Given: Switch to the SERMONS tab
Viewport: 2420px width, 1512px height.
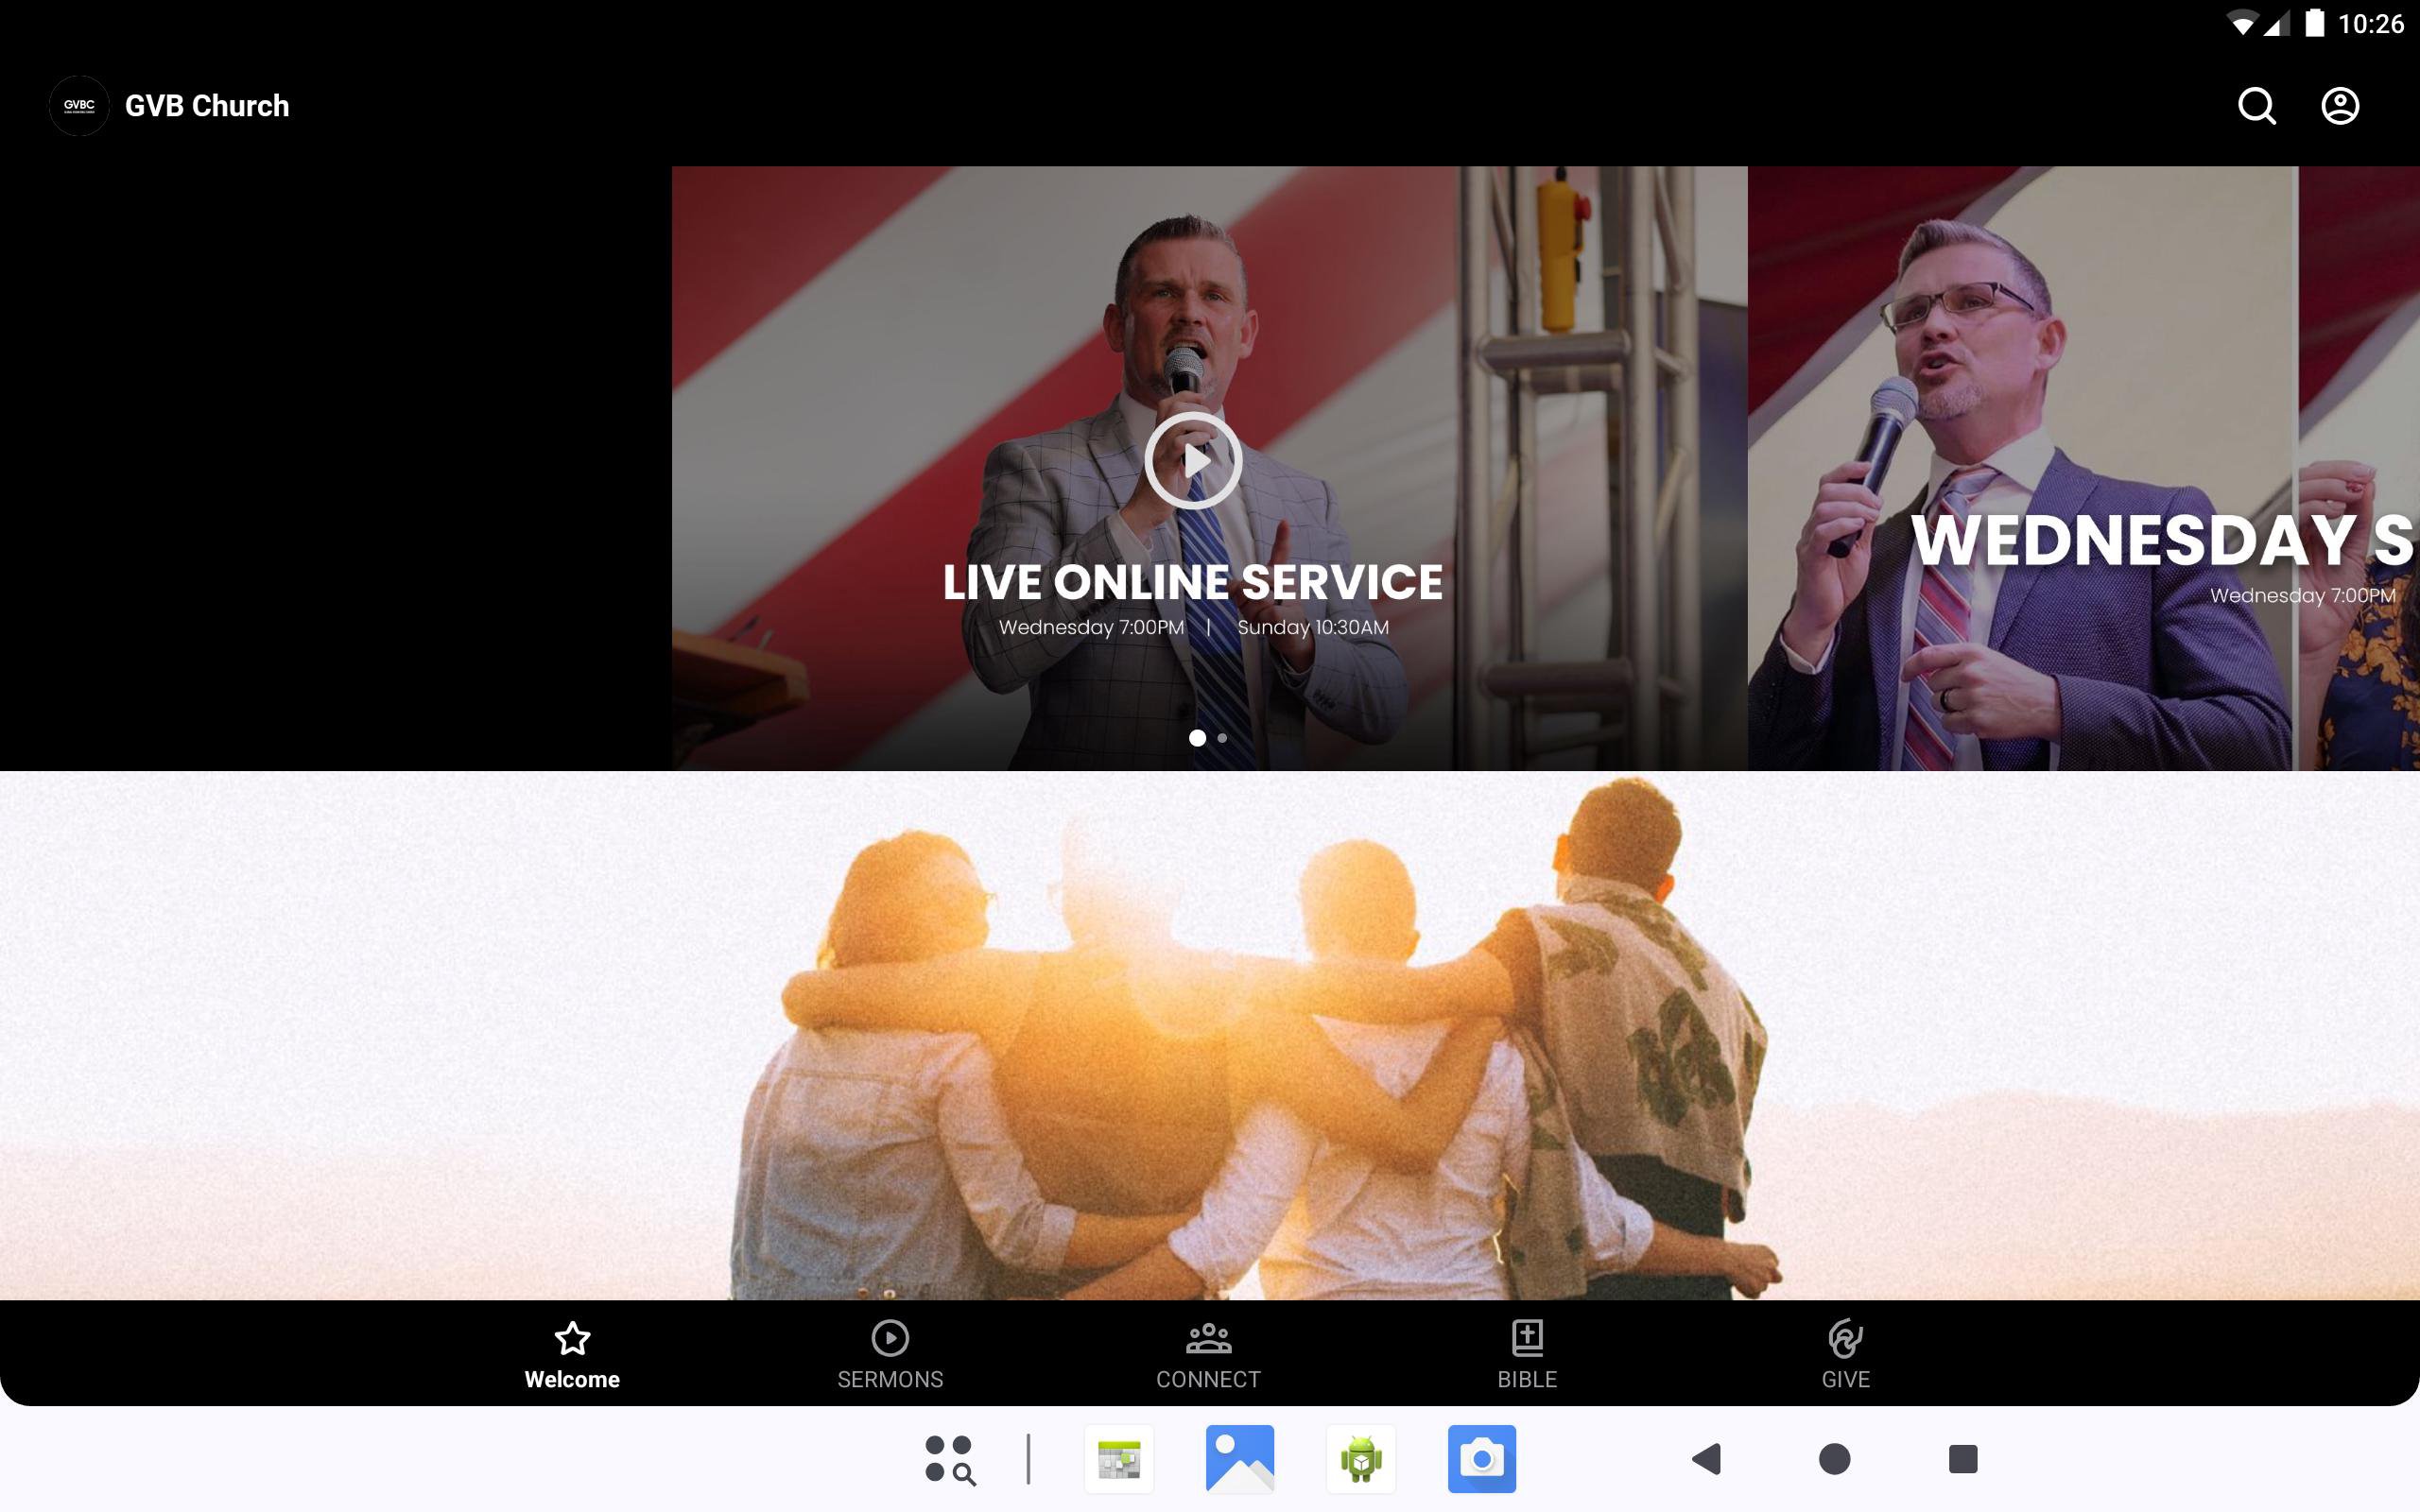Looking at the screenshot, I should coord(890,1355).
